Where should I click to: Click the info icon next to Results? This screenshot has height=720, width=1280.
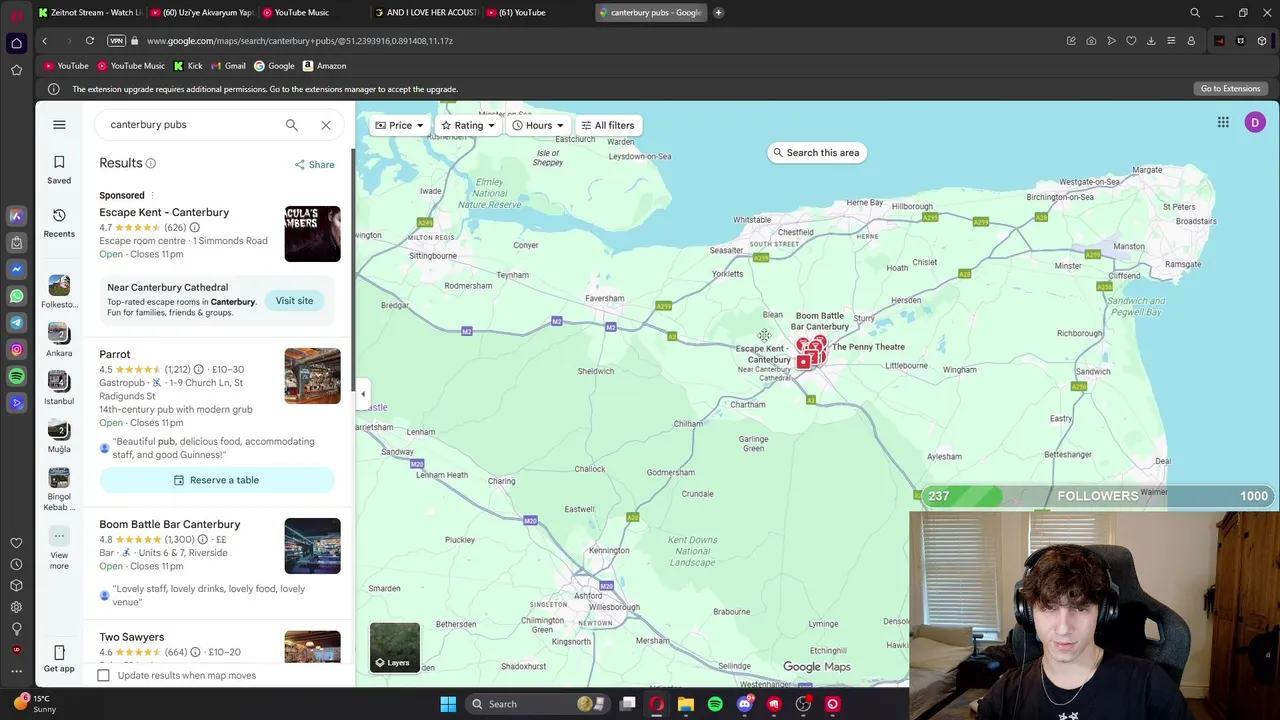point(151,163)
